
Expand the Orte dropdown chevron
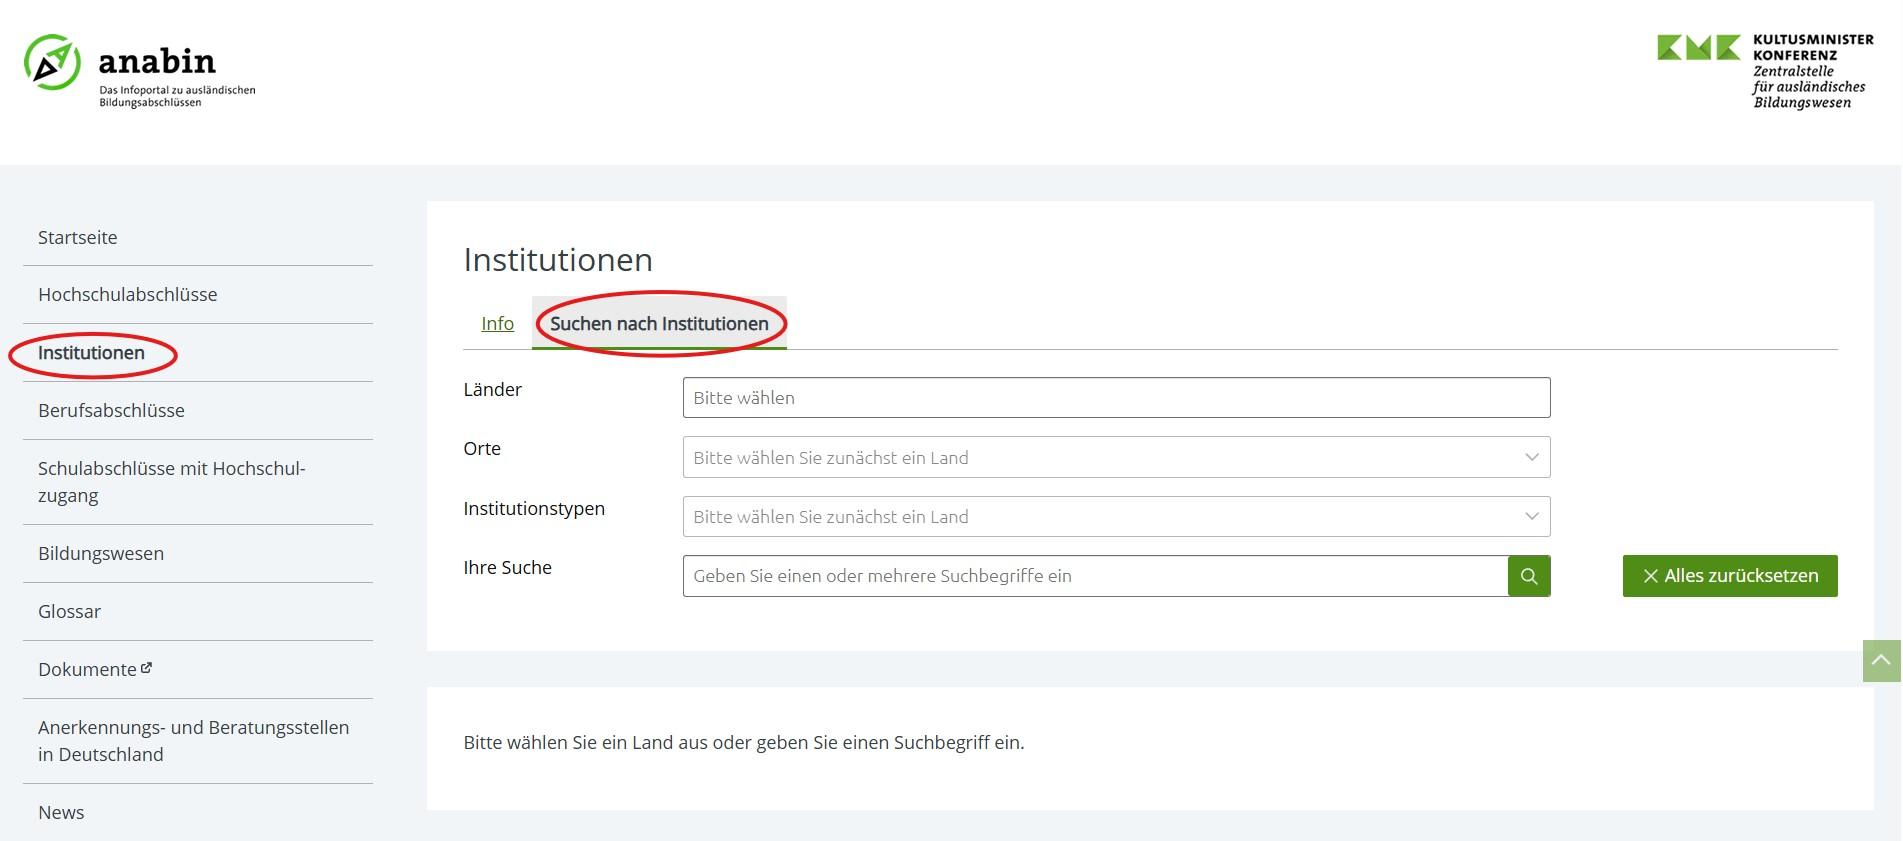point(1531,457)
